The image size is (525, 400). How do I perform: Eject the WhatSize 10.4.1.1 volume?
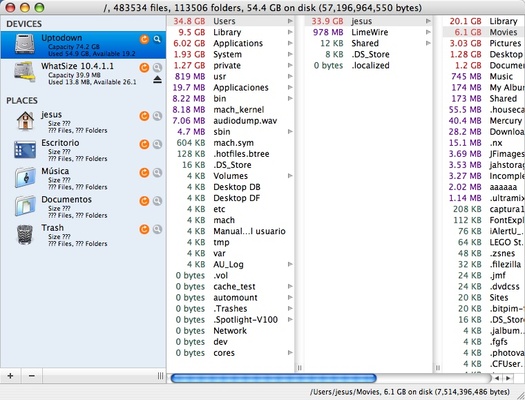(x=157, y=80)
